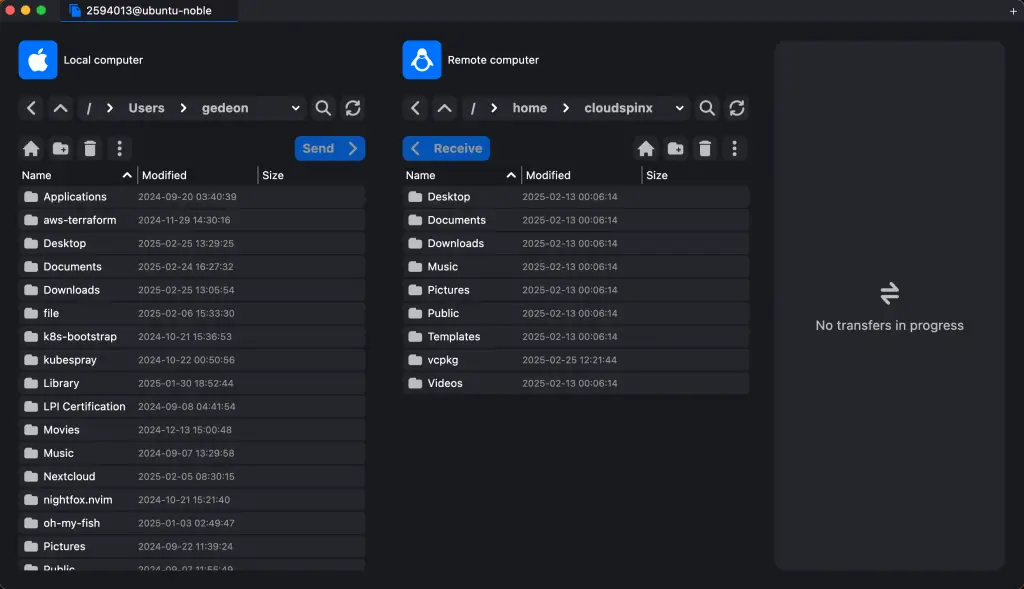Open remote pane more options menu

point(735,149)
